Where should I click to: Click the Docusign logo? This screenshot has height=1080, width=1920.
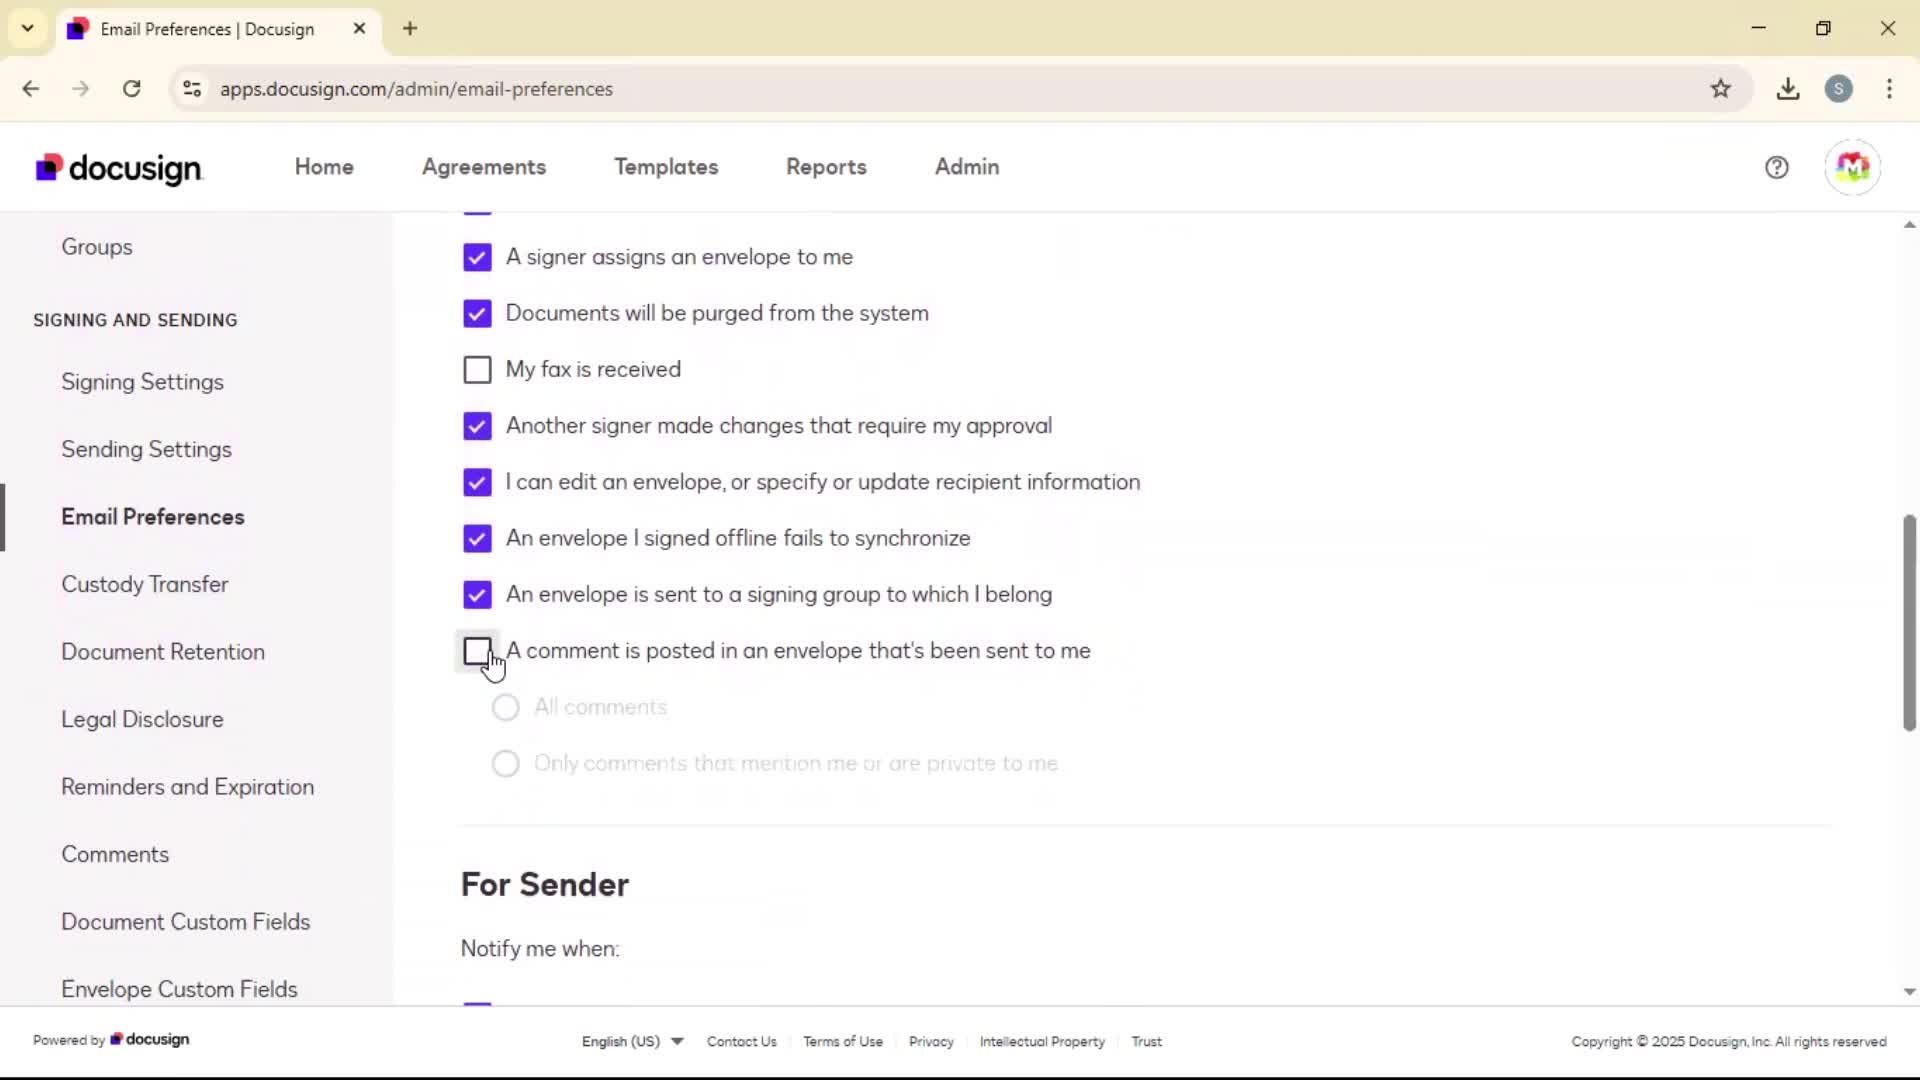coord(119,168)
